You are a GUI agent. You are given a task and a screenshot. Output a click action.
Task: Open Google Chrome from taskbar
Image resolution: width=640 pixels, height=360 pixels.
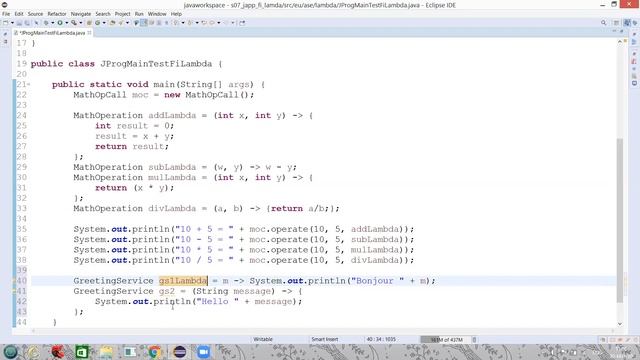coord(155,352)
